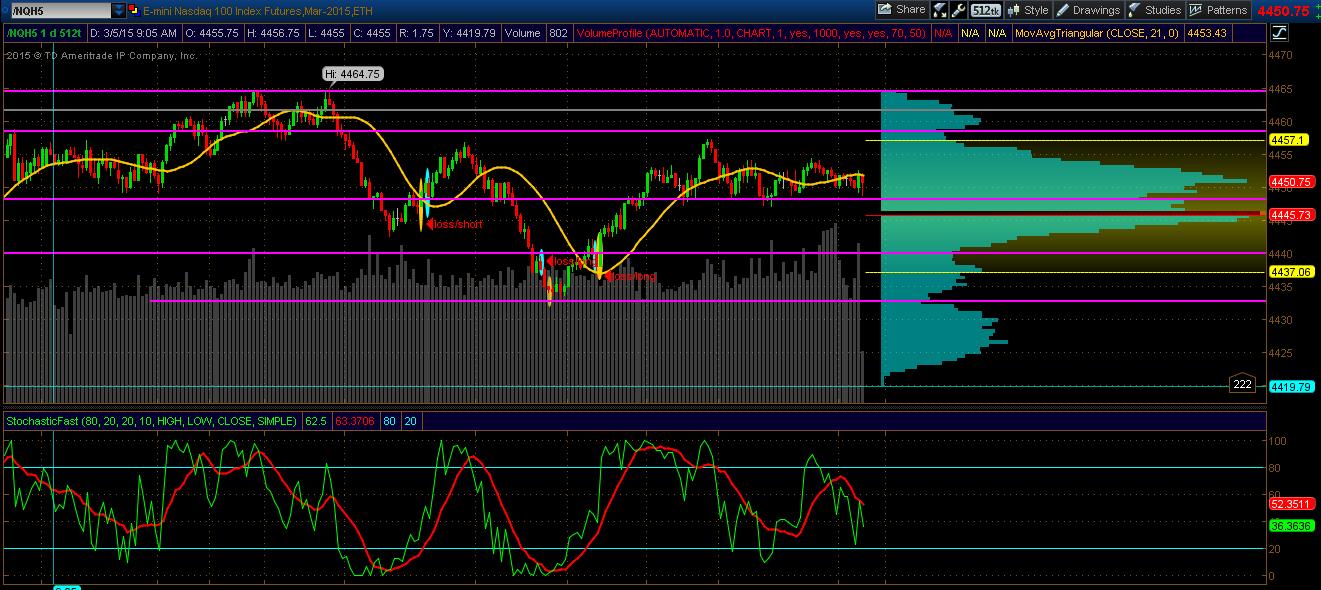Click the 'Volume' study label
This screenshot has width=1321, height=590.
point(522,33)
